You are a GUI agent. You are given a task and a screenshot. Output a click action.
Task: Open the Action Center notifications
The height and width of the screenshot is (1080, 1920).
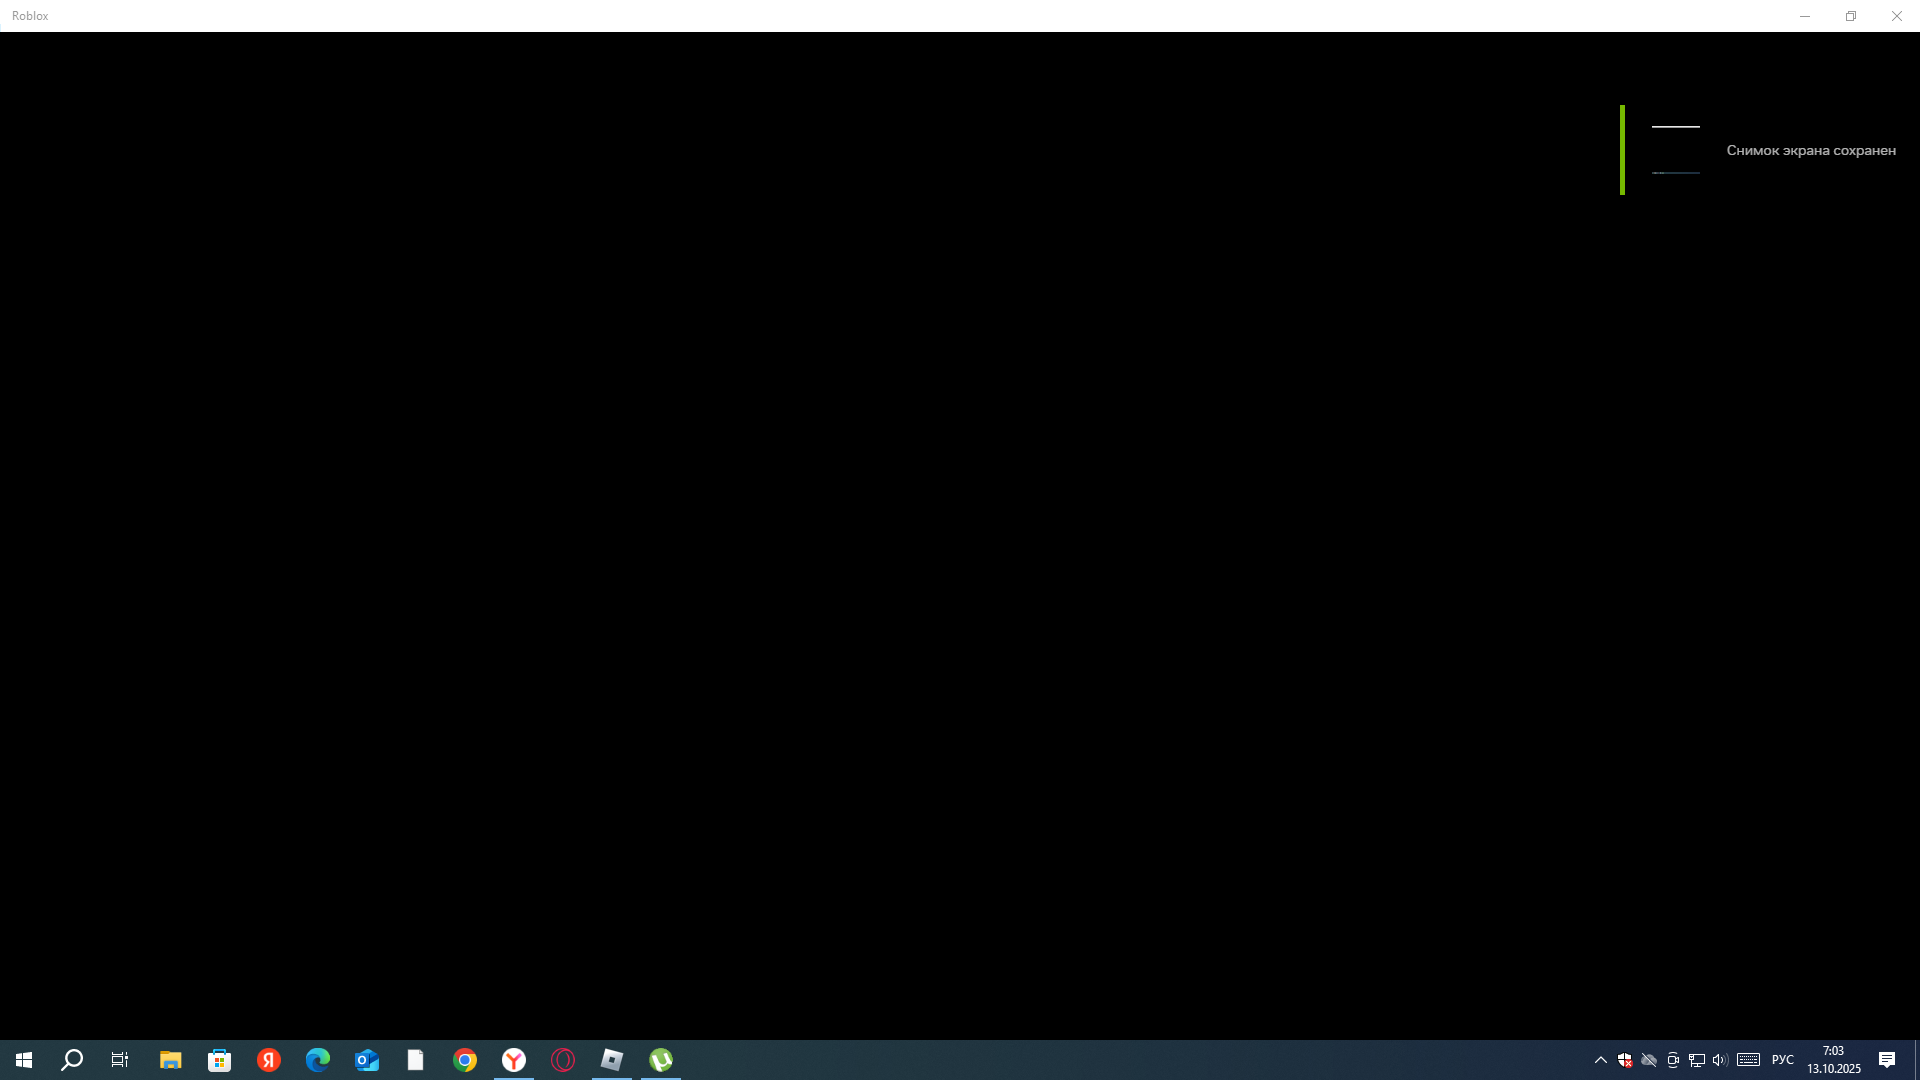click(x=1887, y=1060)
